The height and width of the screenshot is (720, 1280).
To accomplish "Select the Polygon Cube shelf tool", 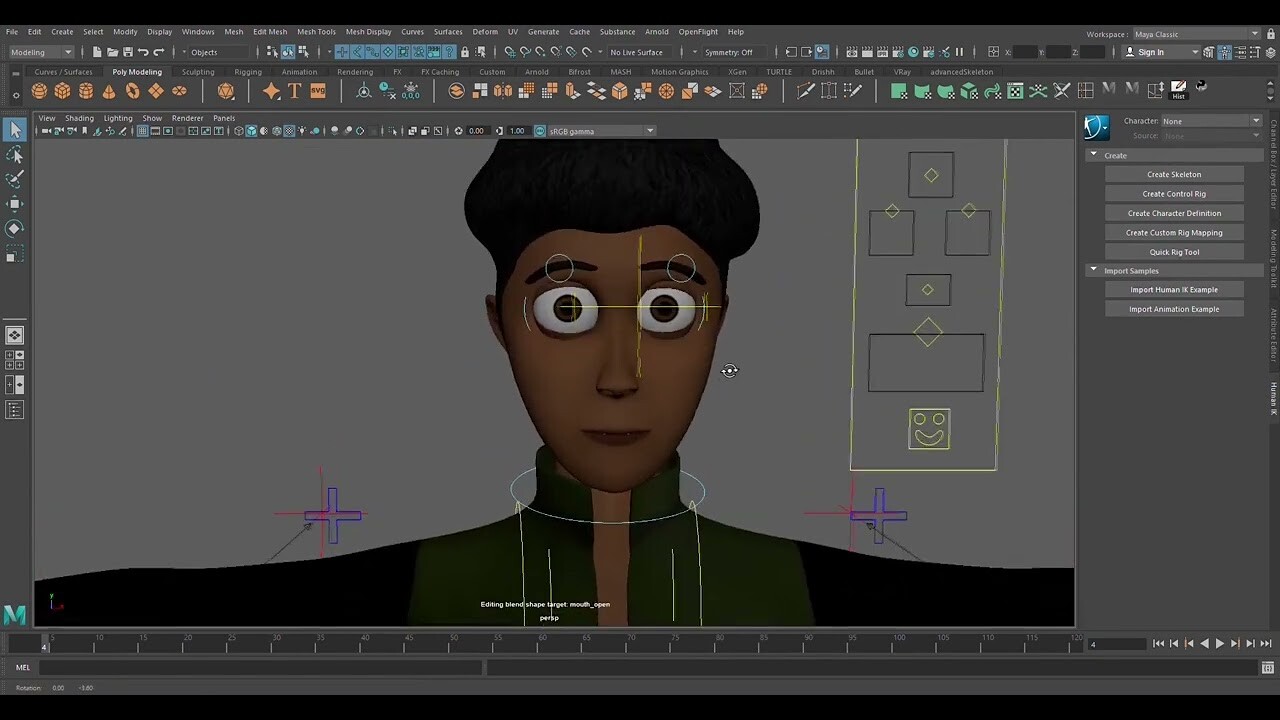I will [62, 91].
